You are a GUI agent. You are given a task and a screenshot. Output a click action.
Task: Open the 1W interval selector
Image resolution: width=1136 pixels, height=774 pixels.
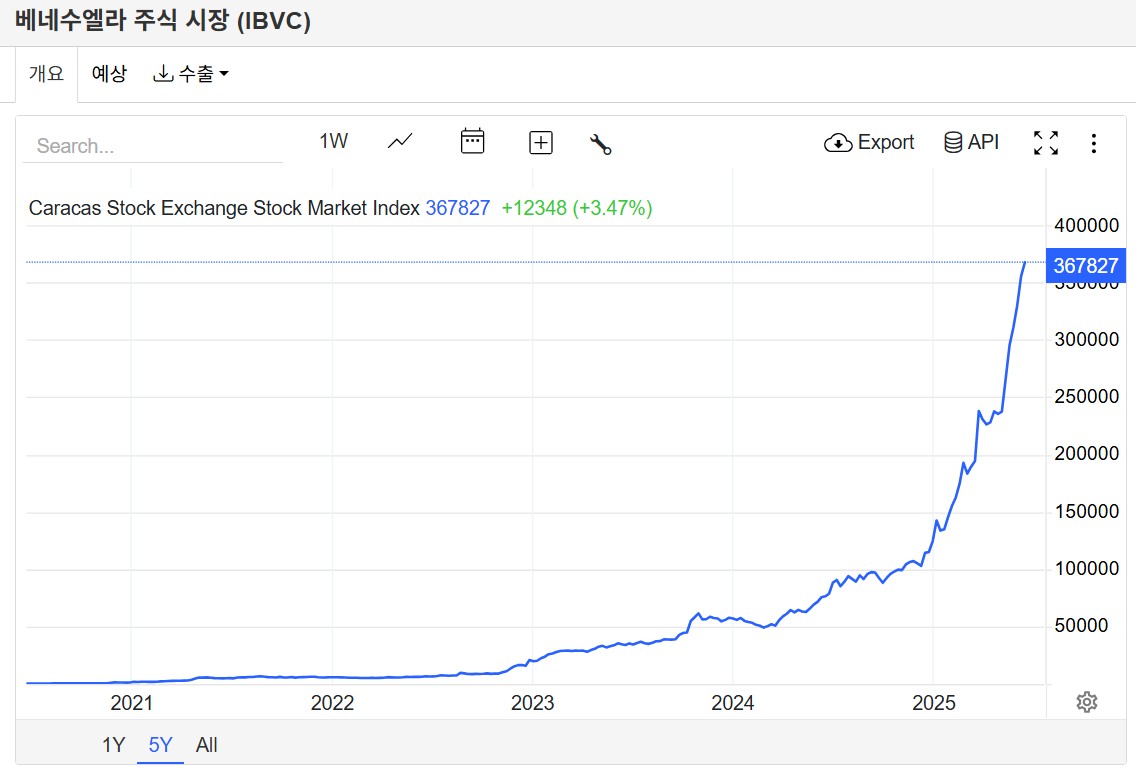333,141
